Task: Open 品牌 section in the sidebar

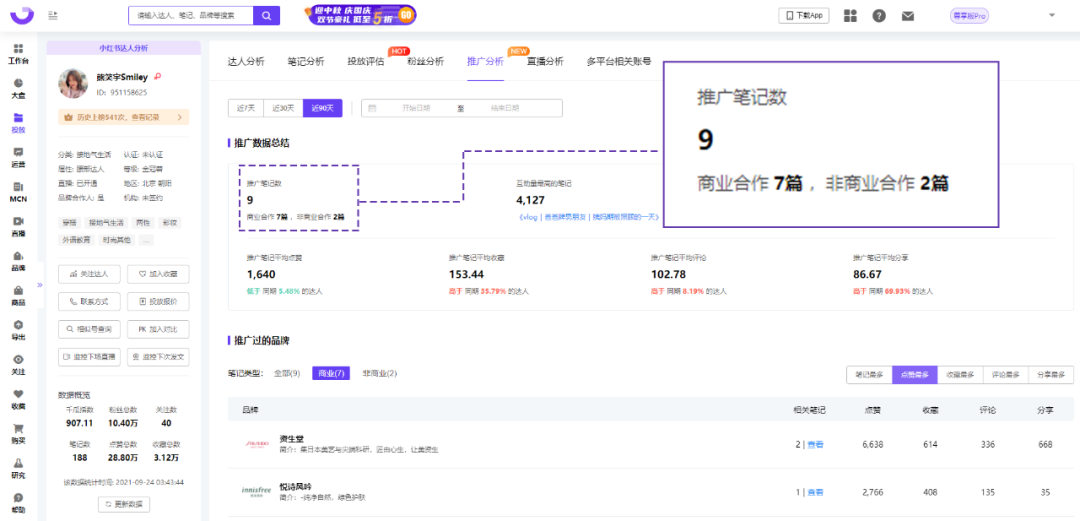Action: click(18, 261)
